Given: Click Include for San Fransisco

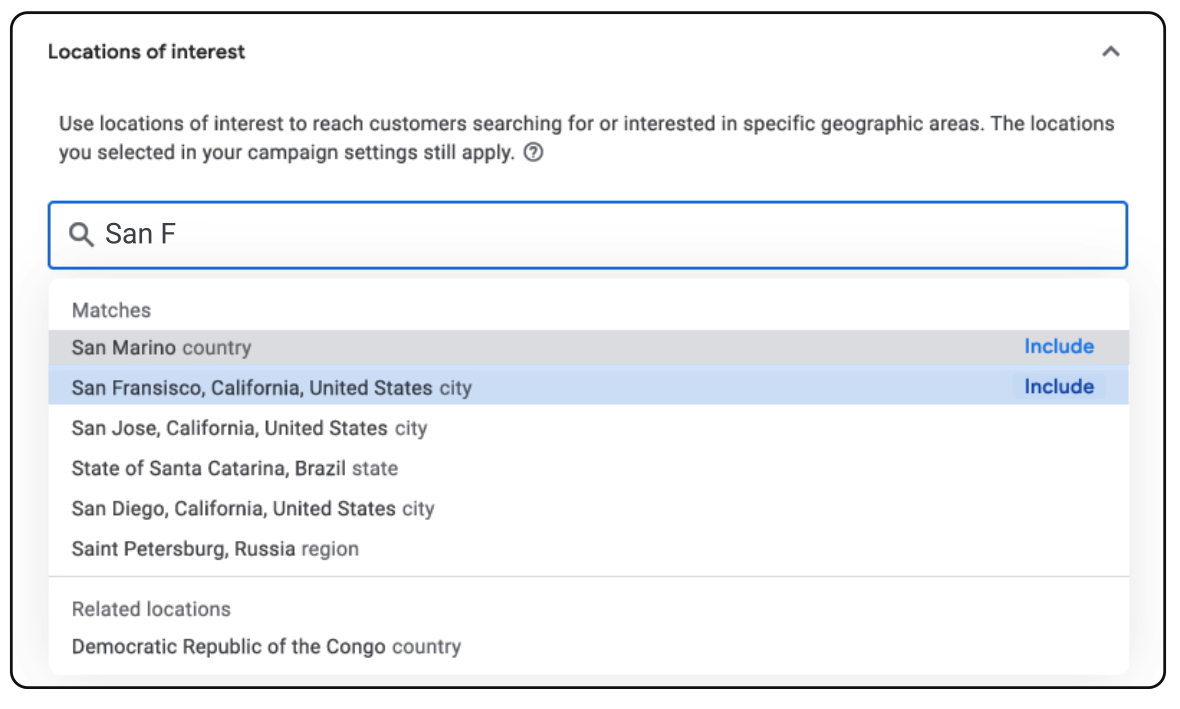Looking at the screenshot, I should point(1058,387).
